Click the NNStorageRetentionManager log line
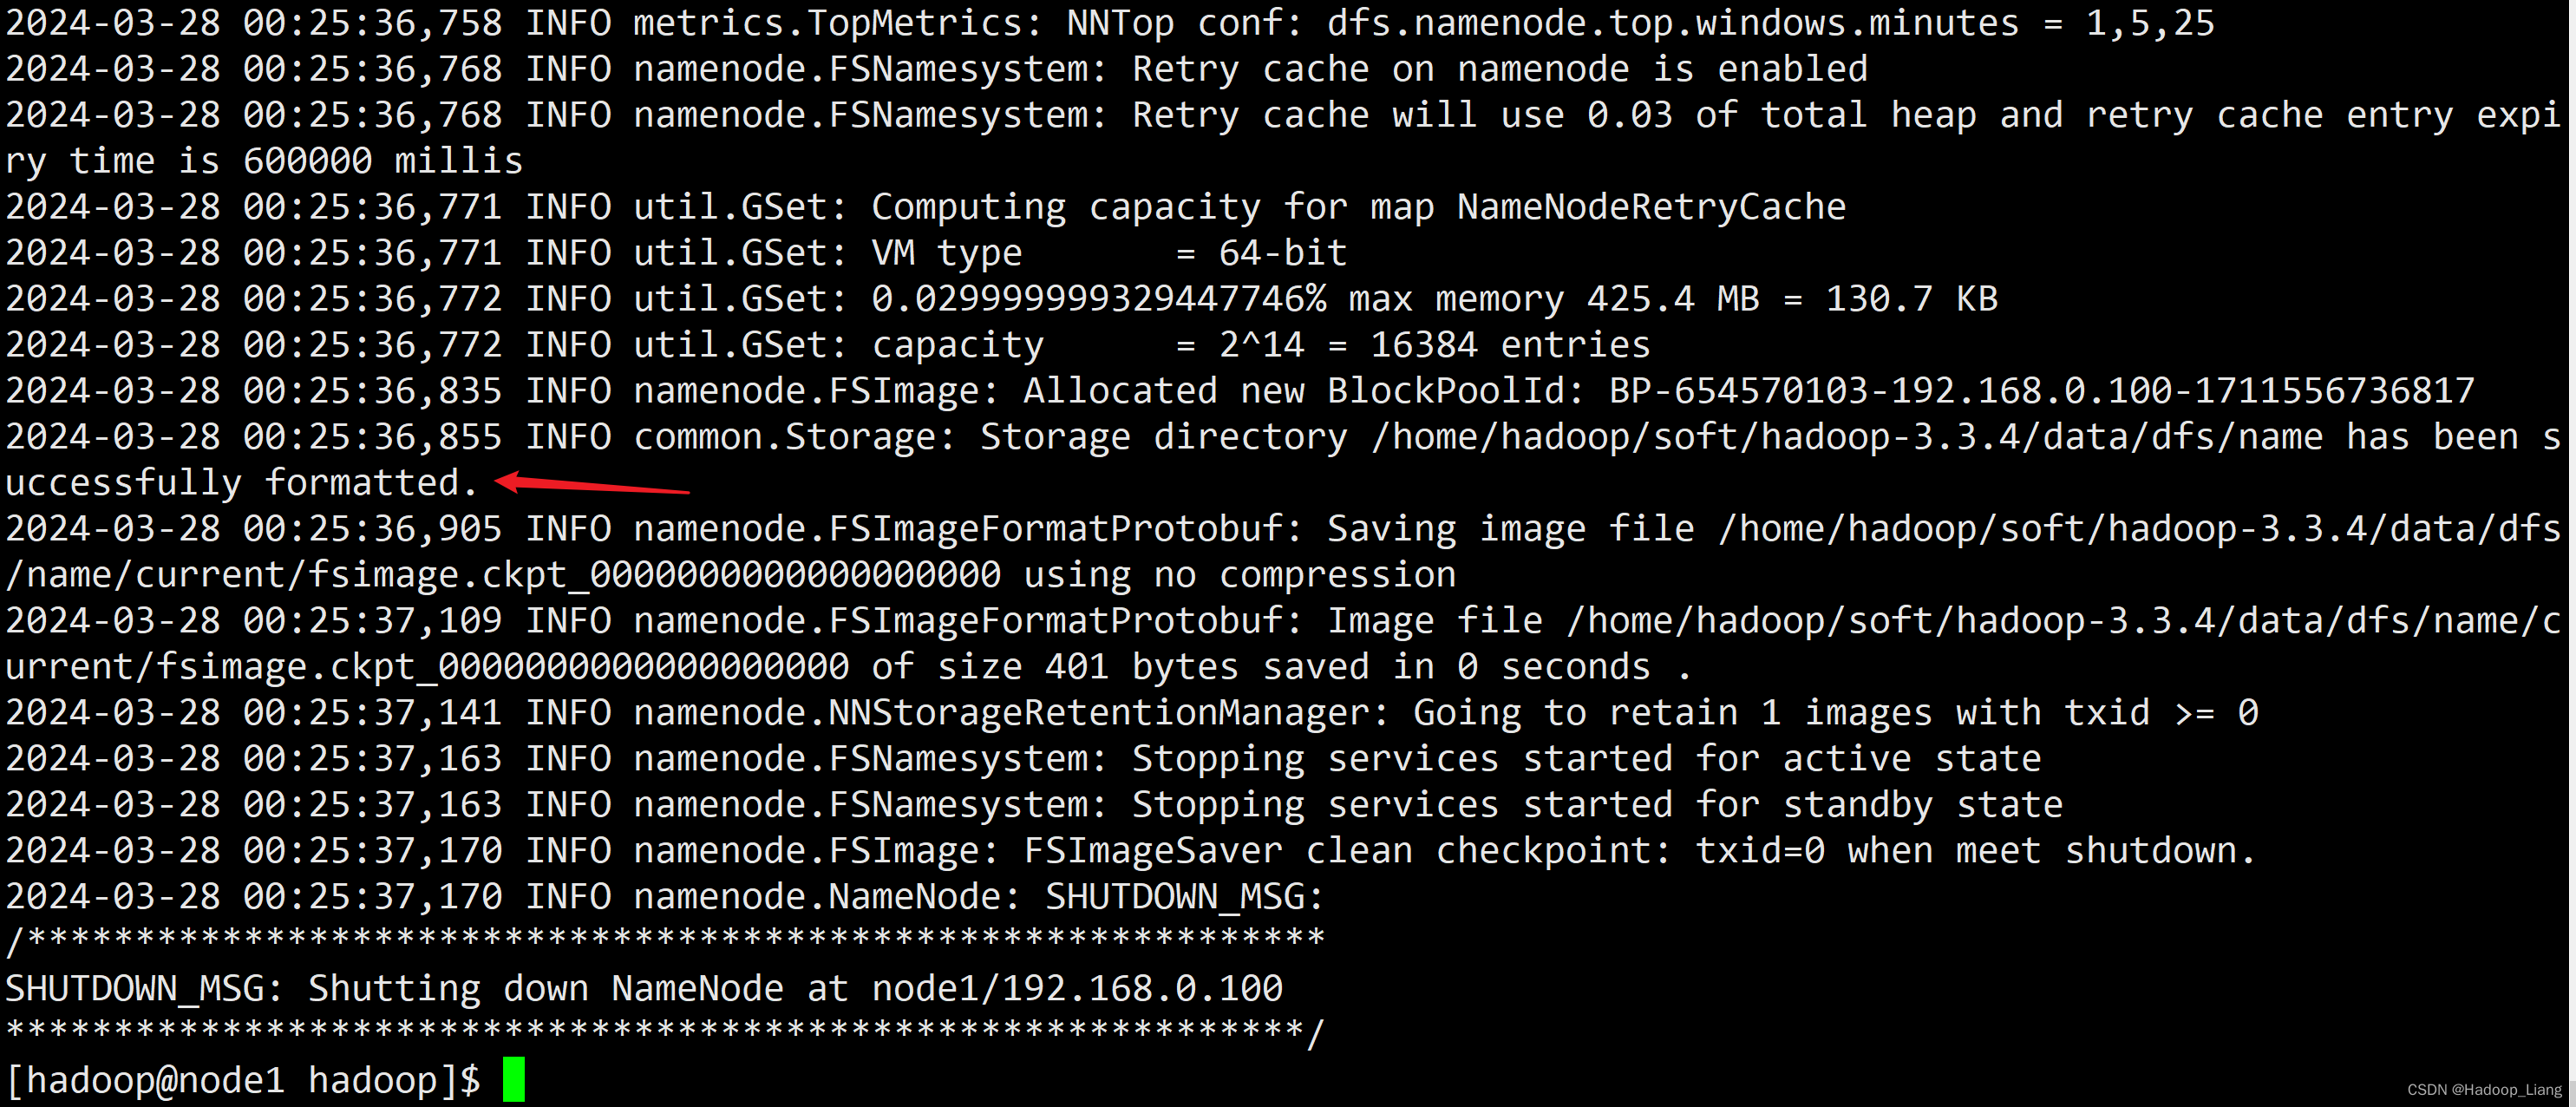 pyautogui.click(x=1132, y=713)
